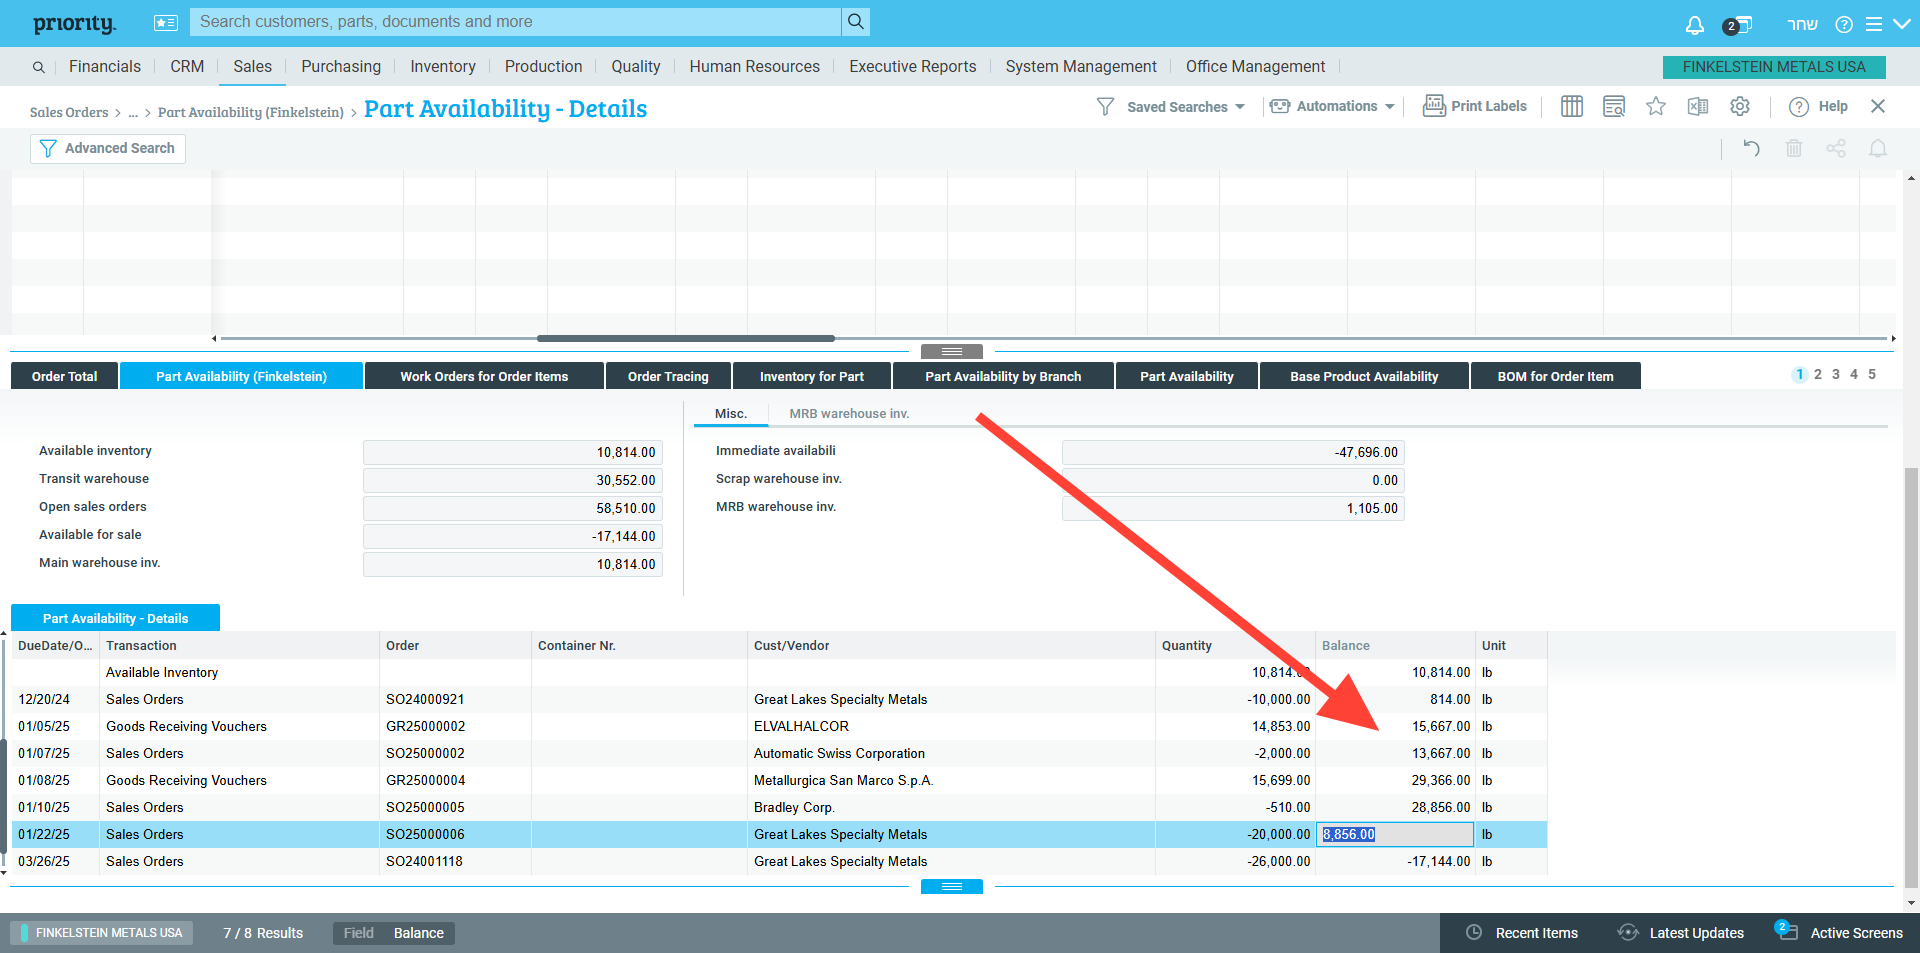Screen dimensions: 1920x953
Task: Switch to Work Orders for Order Items tab
Action: pos(484,376)
